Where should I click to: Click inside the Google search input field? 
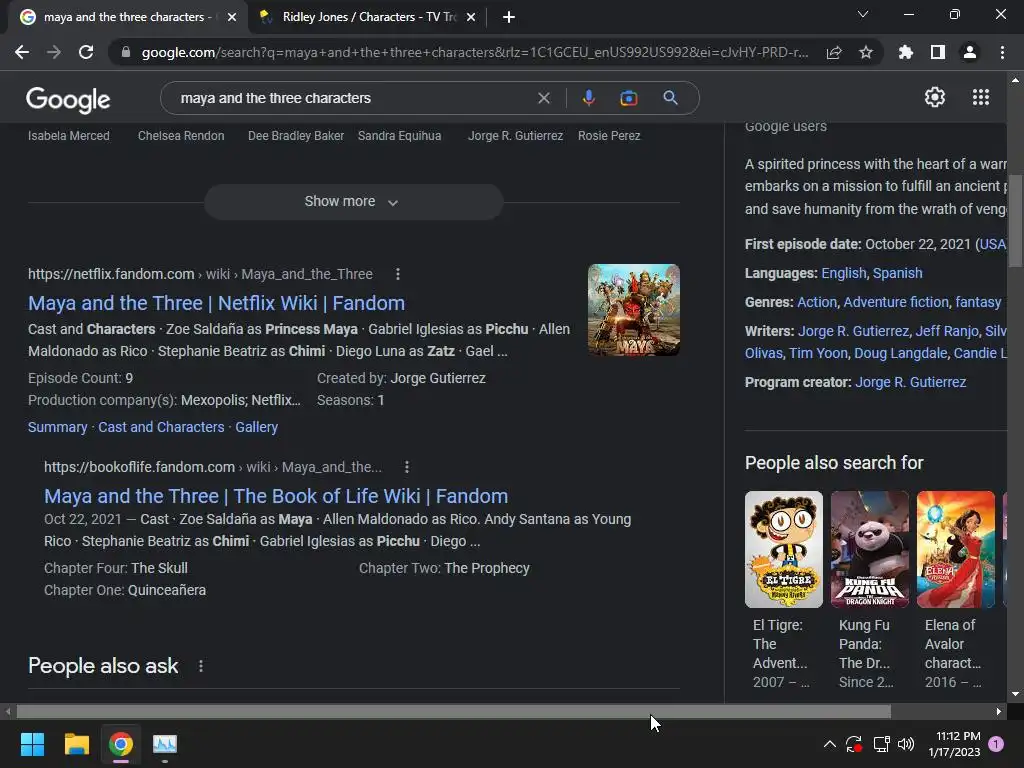(353, 98)
